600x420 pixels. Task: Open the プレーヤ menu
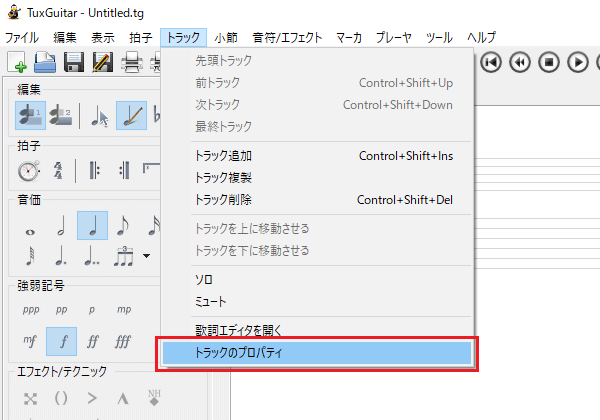(394, 37)
